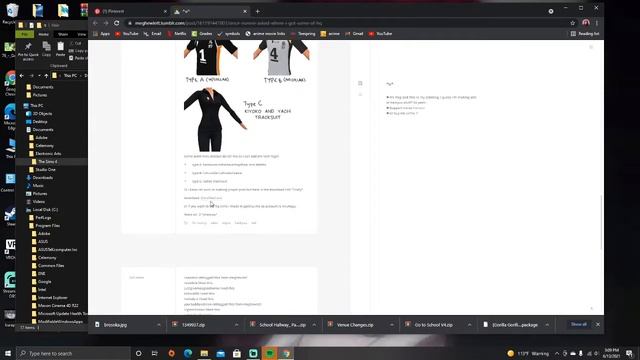The width and height of the screenshot is (640, 360).
Task: Close the Pinterest tab
Action: click(165, 11)
